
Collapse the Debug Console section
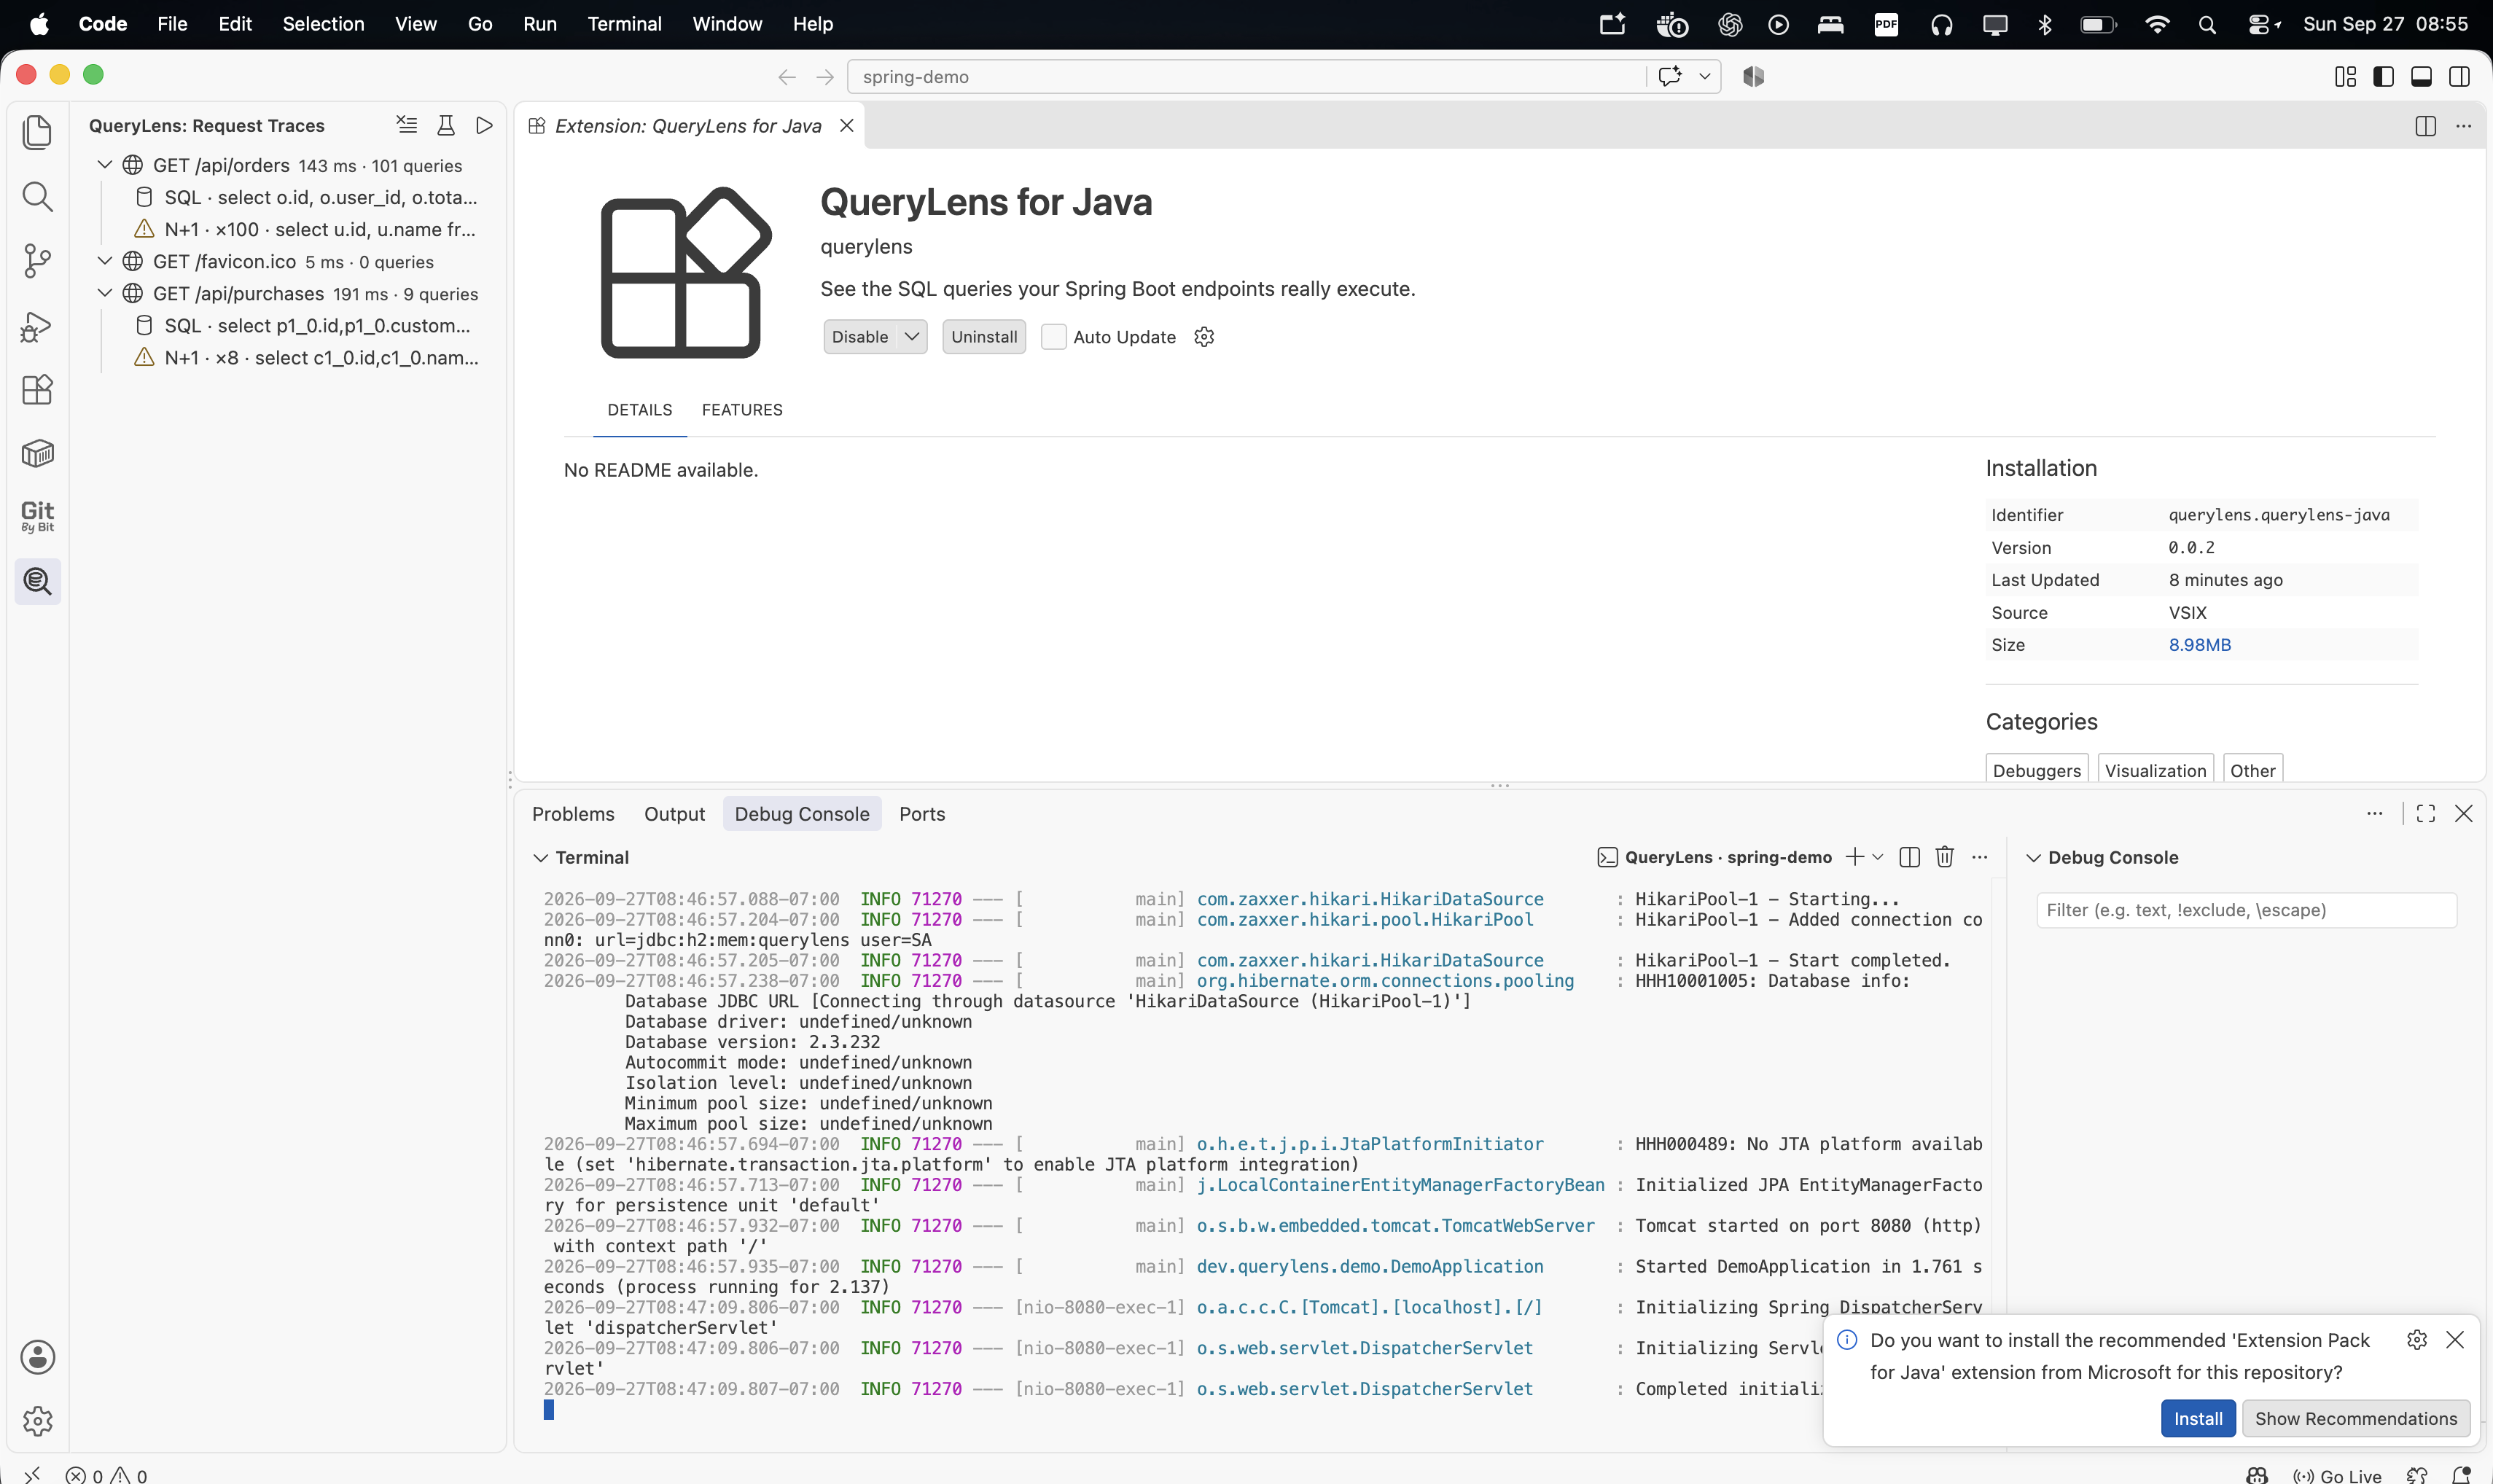pyautogui.click(x=2033, y=858)
